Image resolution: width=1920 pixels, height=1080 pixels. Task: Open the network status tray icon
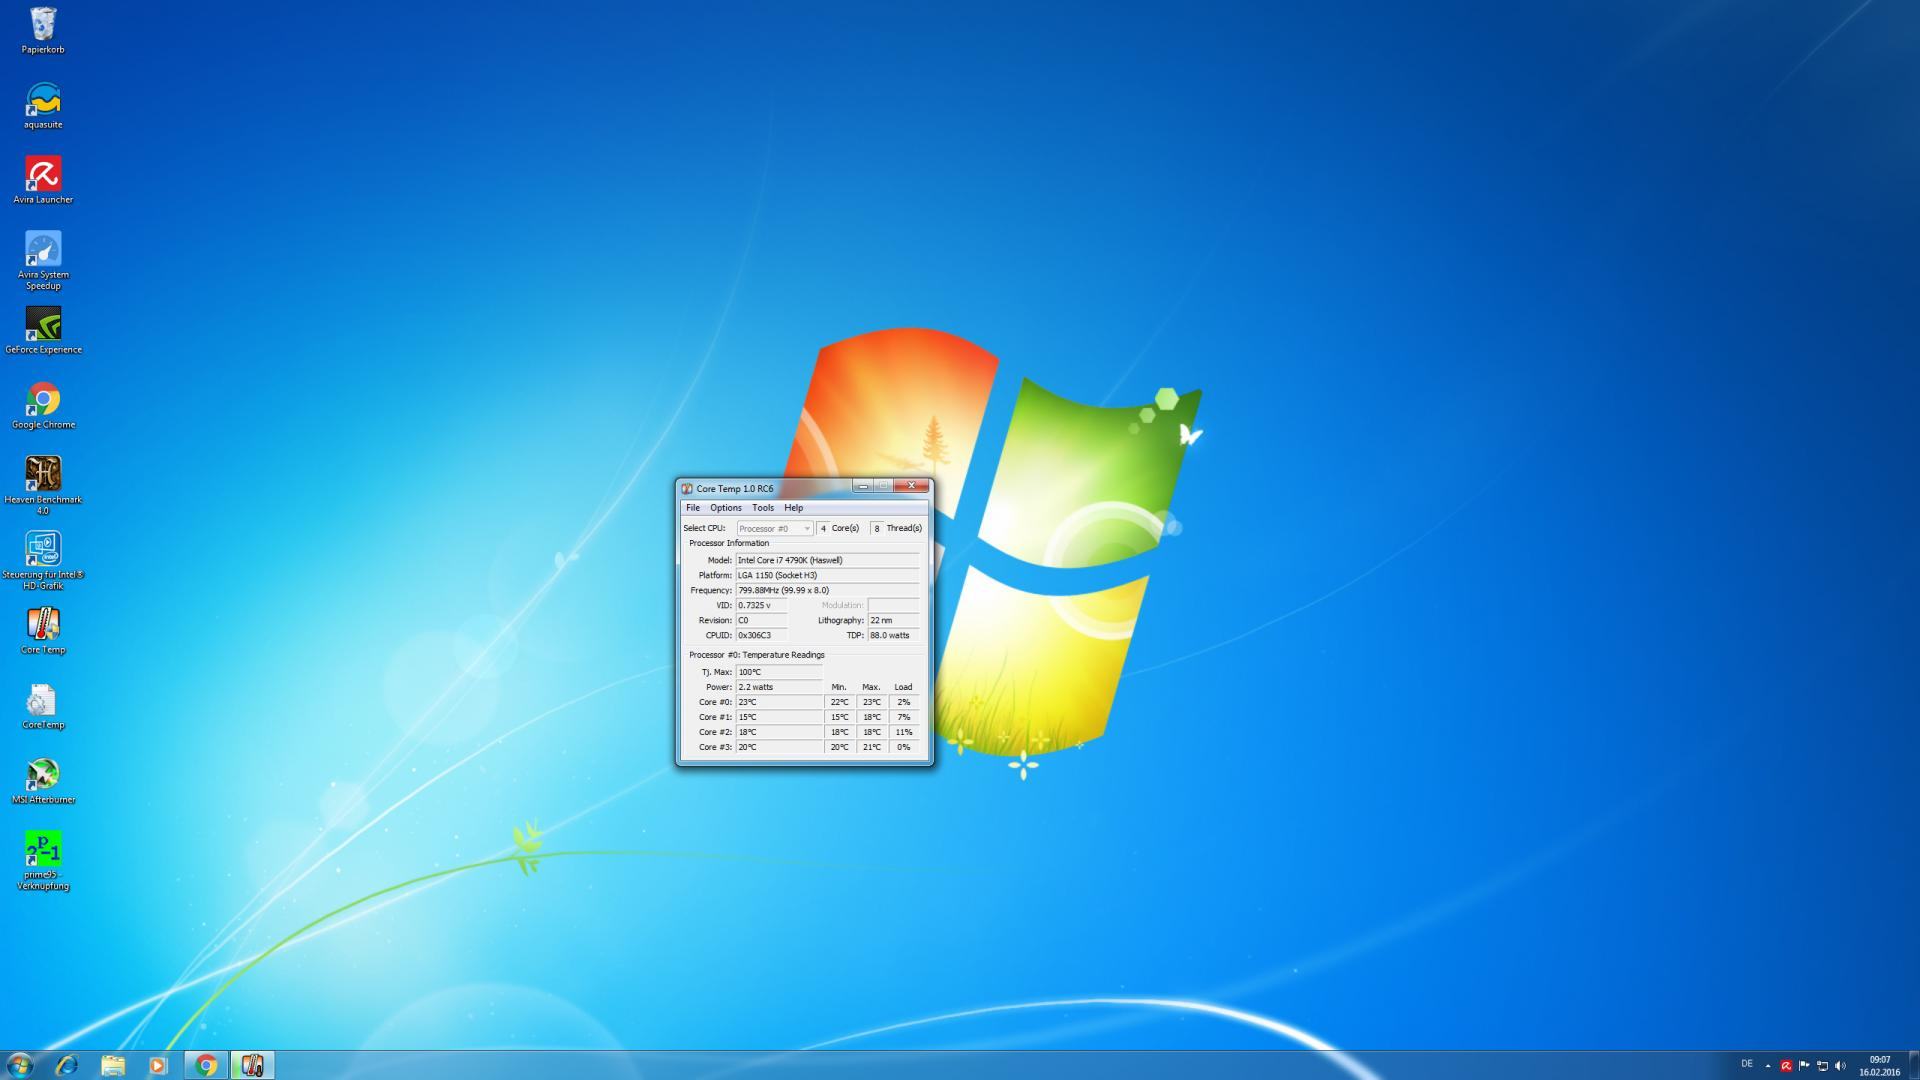(x=1822, y=1066)
